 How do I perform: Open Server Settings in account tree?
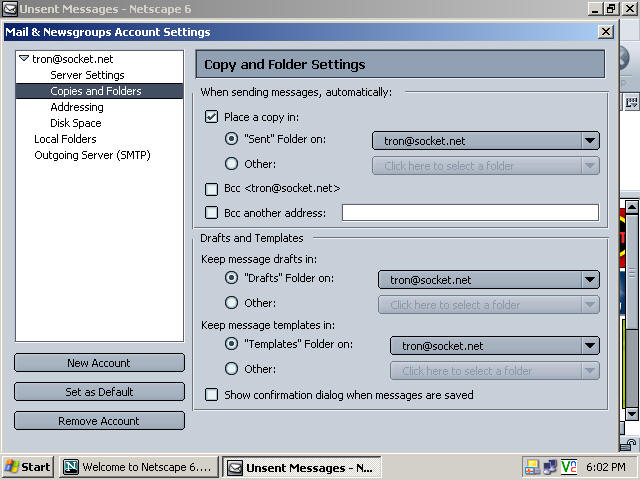[x=87, y=75]
